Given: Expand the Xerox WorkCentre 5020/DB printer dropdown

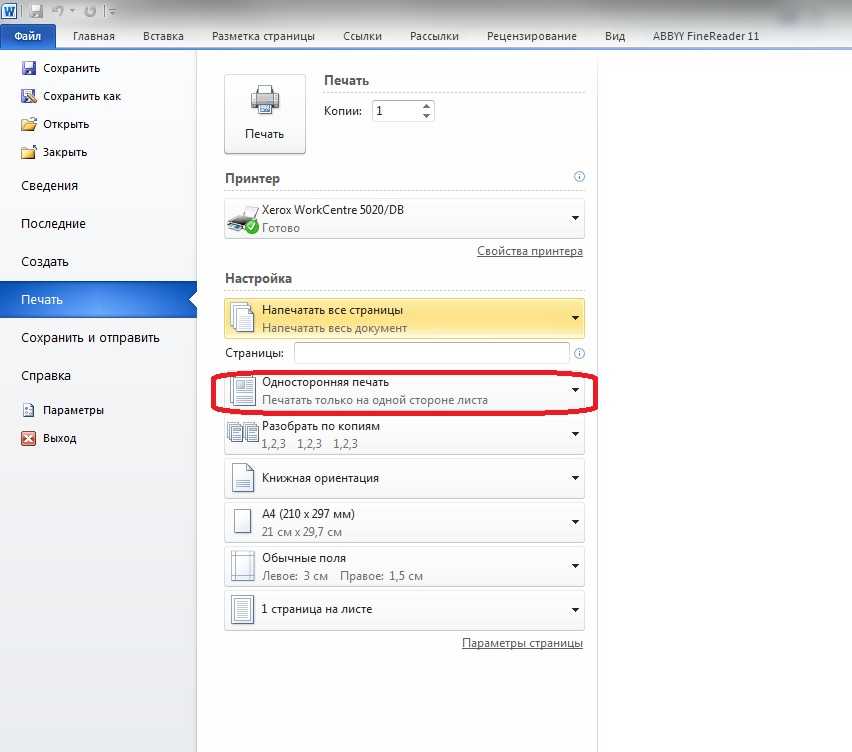Looking at the screenshot, I should tap(404, 218).
